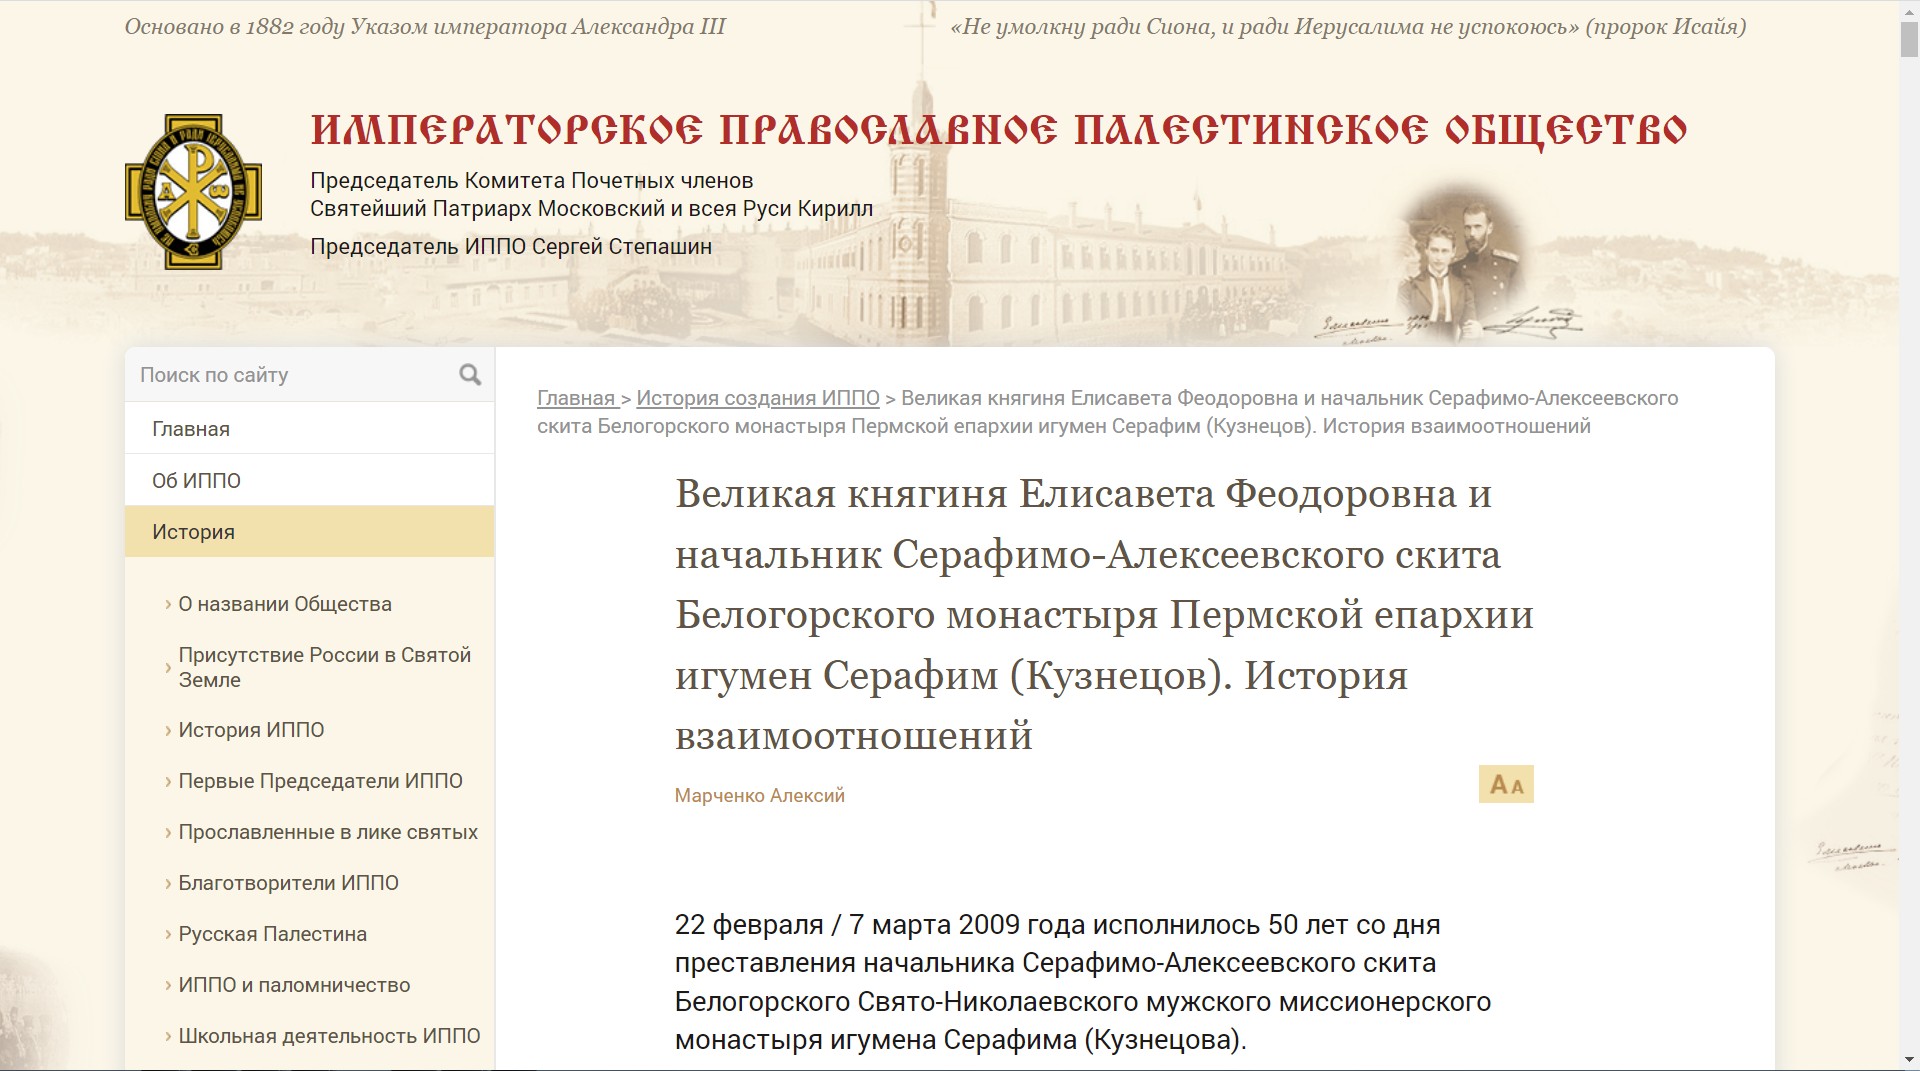Open ИППО и паломничество link

click(294, 985)
